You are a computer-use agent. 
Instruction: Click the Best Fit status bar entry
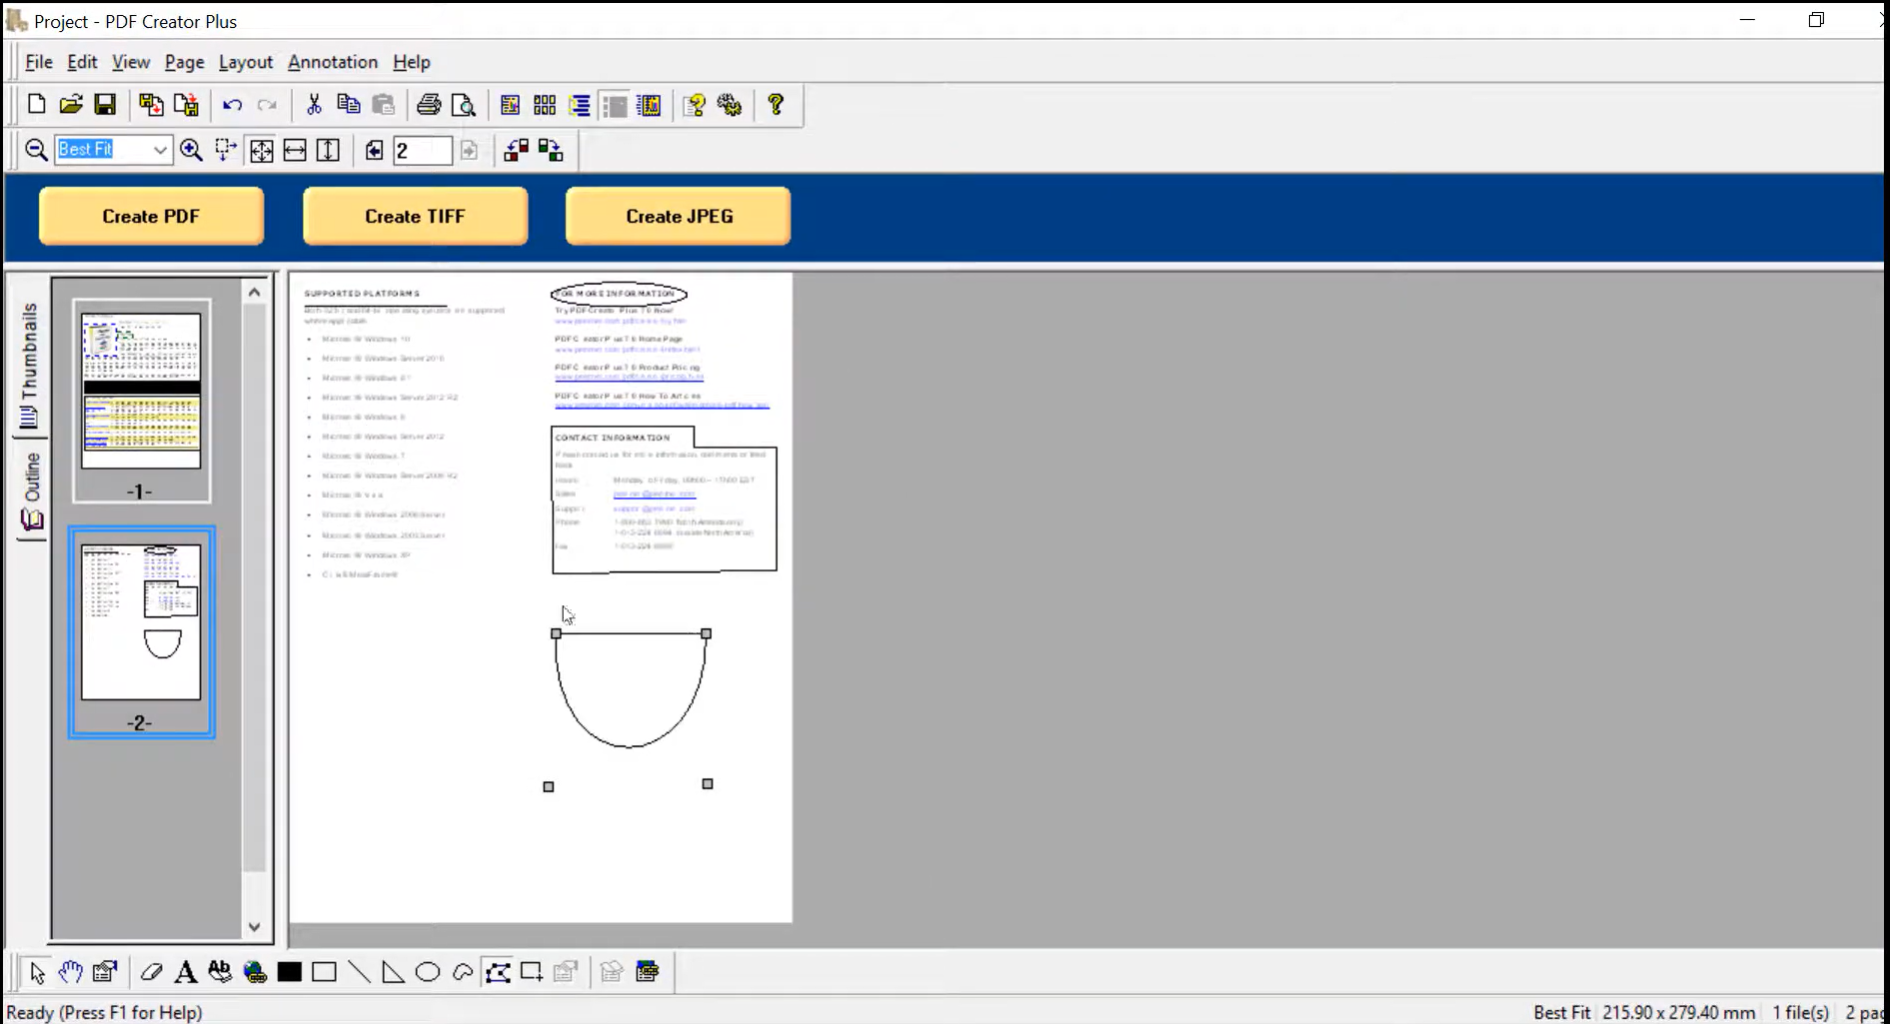(x=1561, y=1012)
